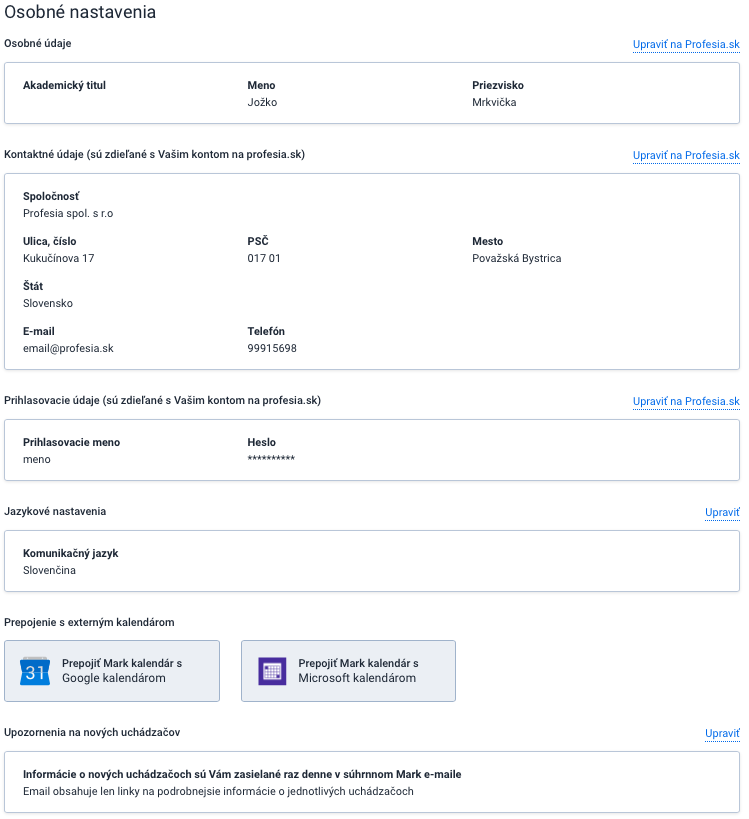The height and width of the screenshot is (819, 749).
Task: Click the surname Mrkvička
Action: pos(494,102)
